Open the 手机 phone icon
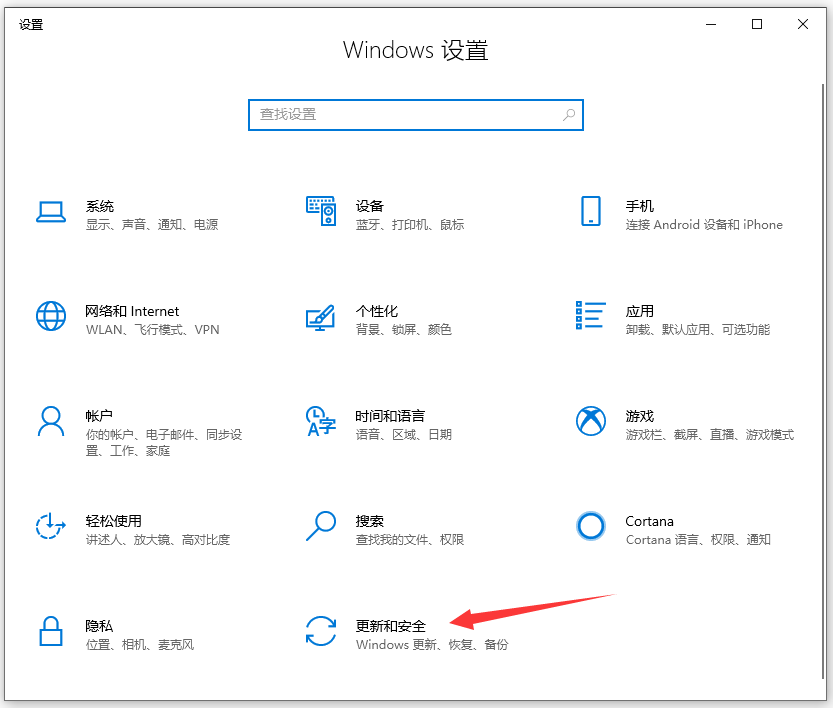This screenshot has width=833, height=708. coord(591,211)
